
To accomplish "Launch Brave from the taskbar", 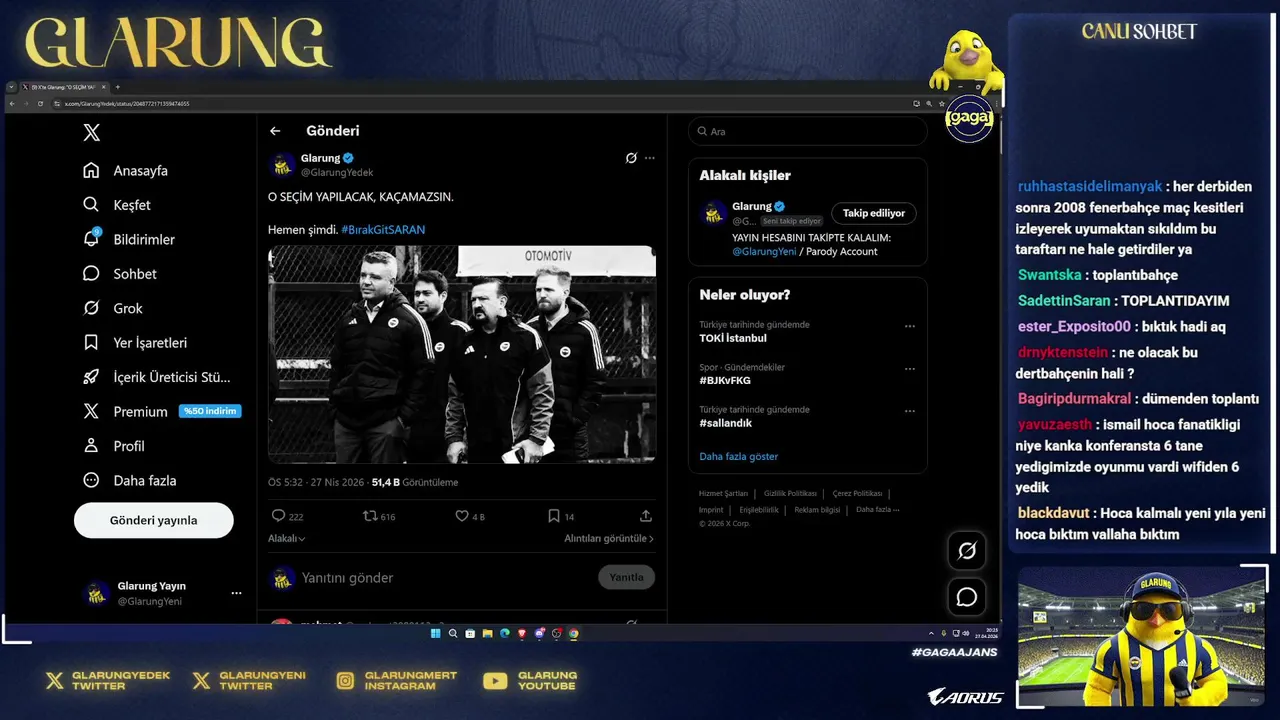I will [522, 633].
